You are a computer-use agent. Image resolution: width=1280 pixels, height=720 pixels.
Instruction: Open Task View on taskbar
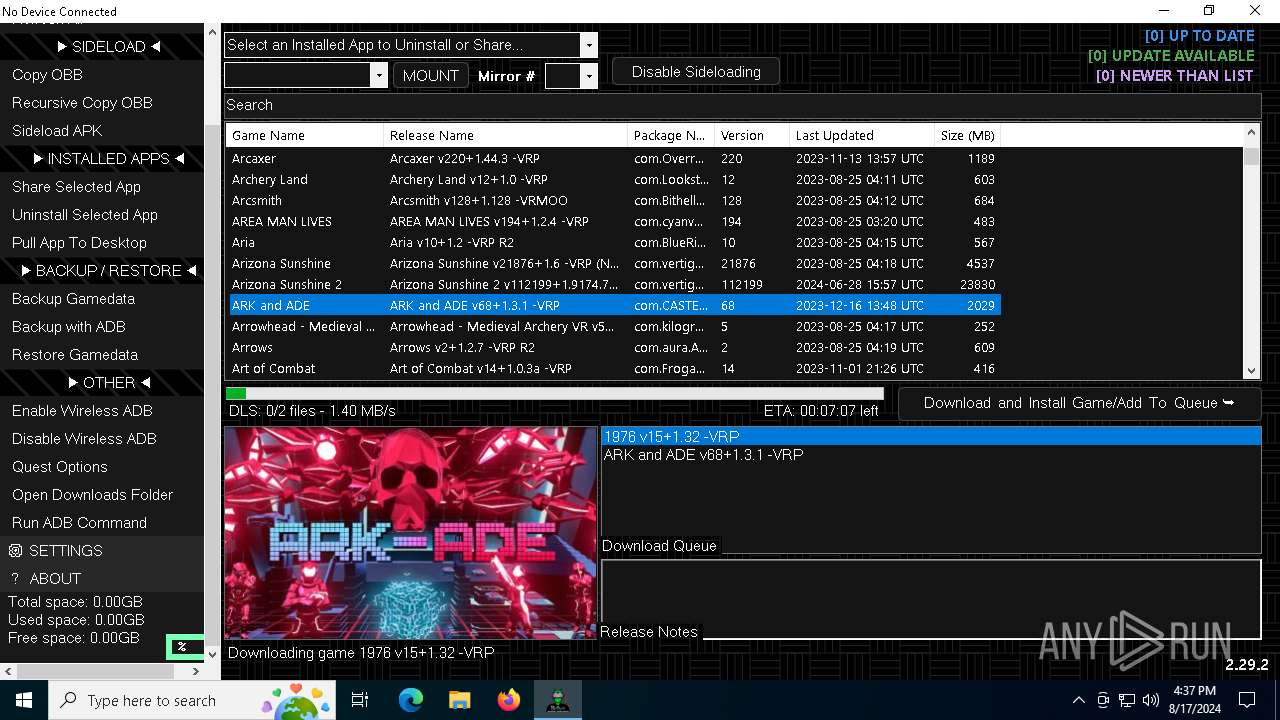click(x=360, y=700)
